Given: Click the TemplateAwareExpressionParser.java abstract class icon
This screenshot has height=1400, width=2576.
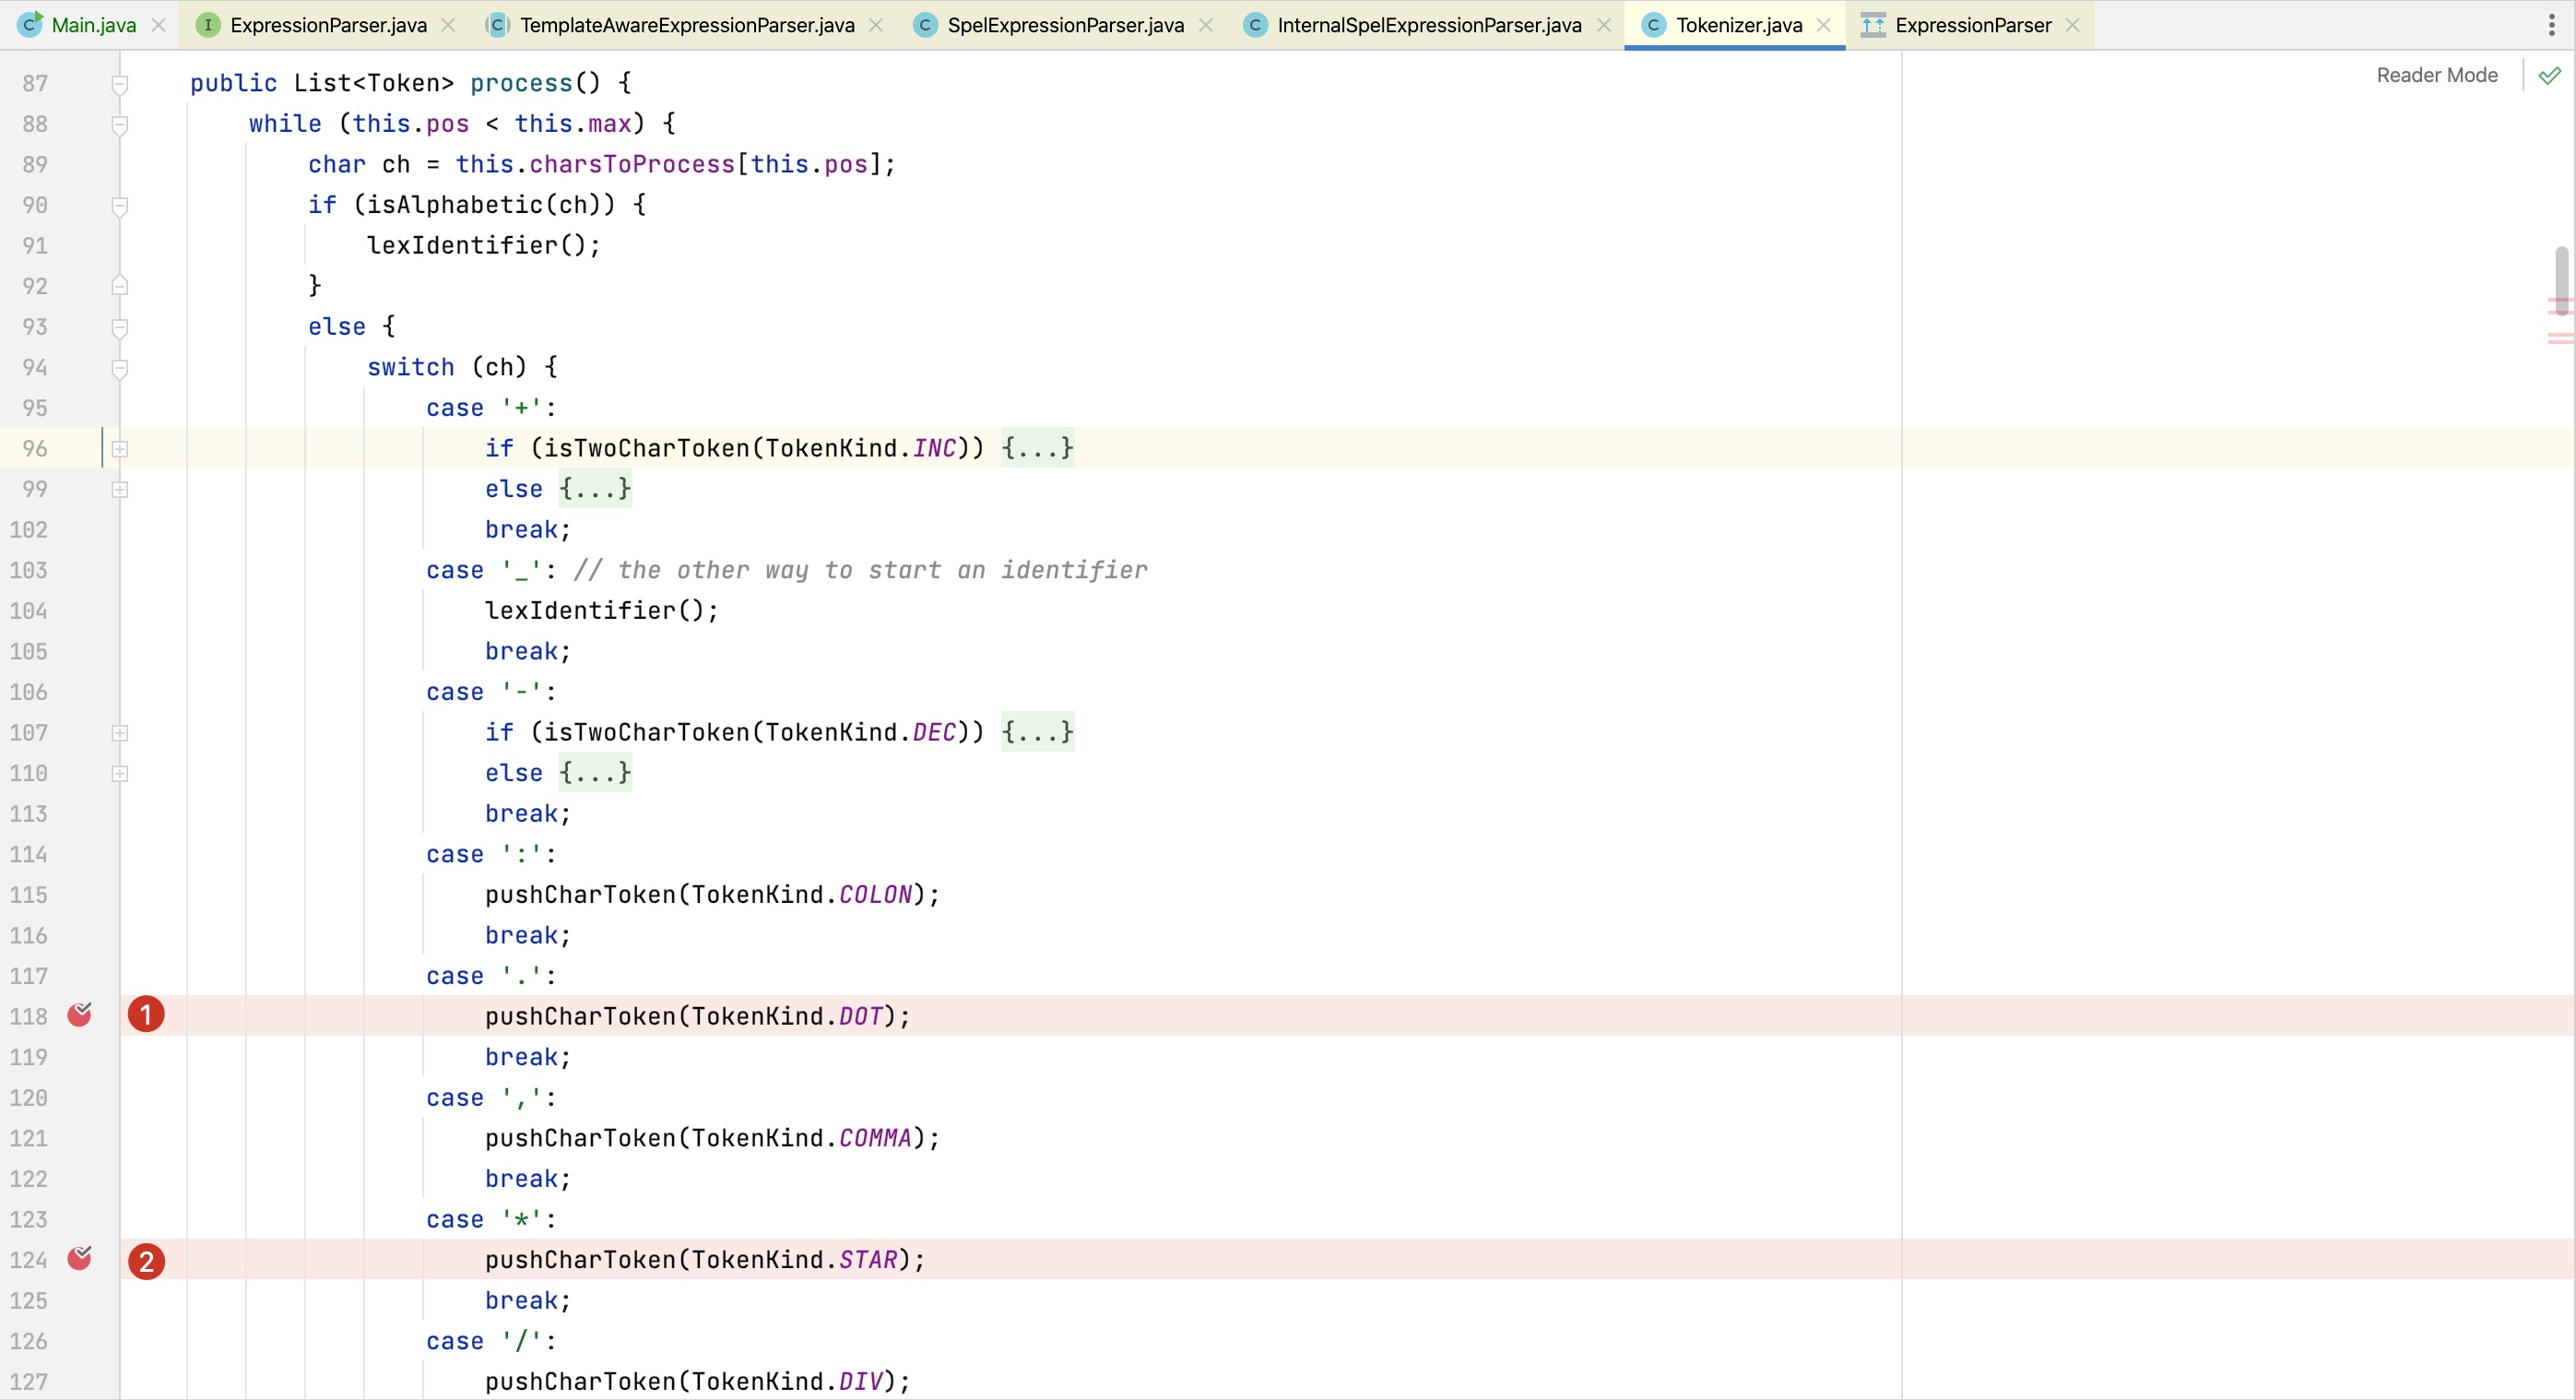Looking at the screenshot, I should click(497, 25).
